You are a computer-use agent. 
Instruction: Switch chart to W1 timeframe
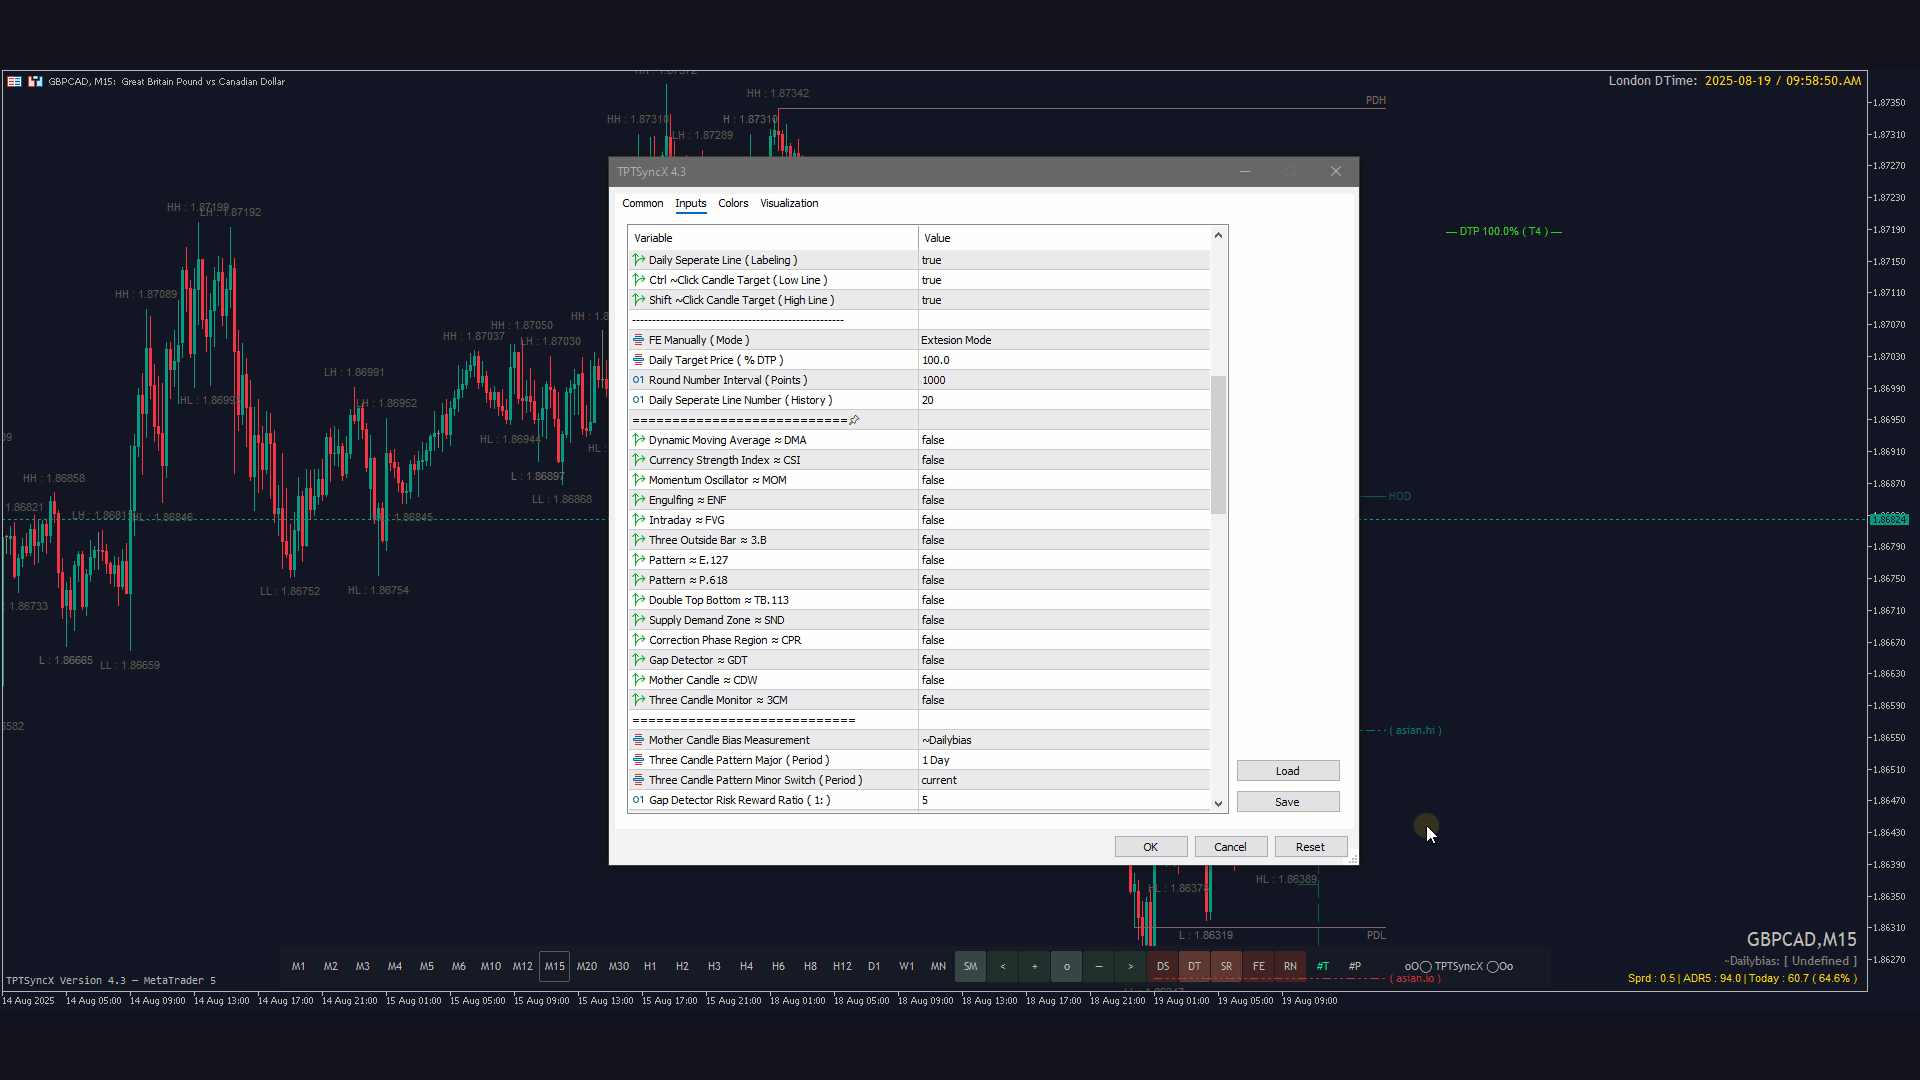906,966
